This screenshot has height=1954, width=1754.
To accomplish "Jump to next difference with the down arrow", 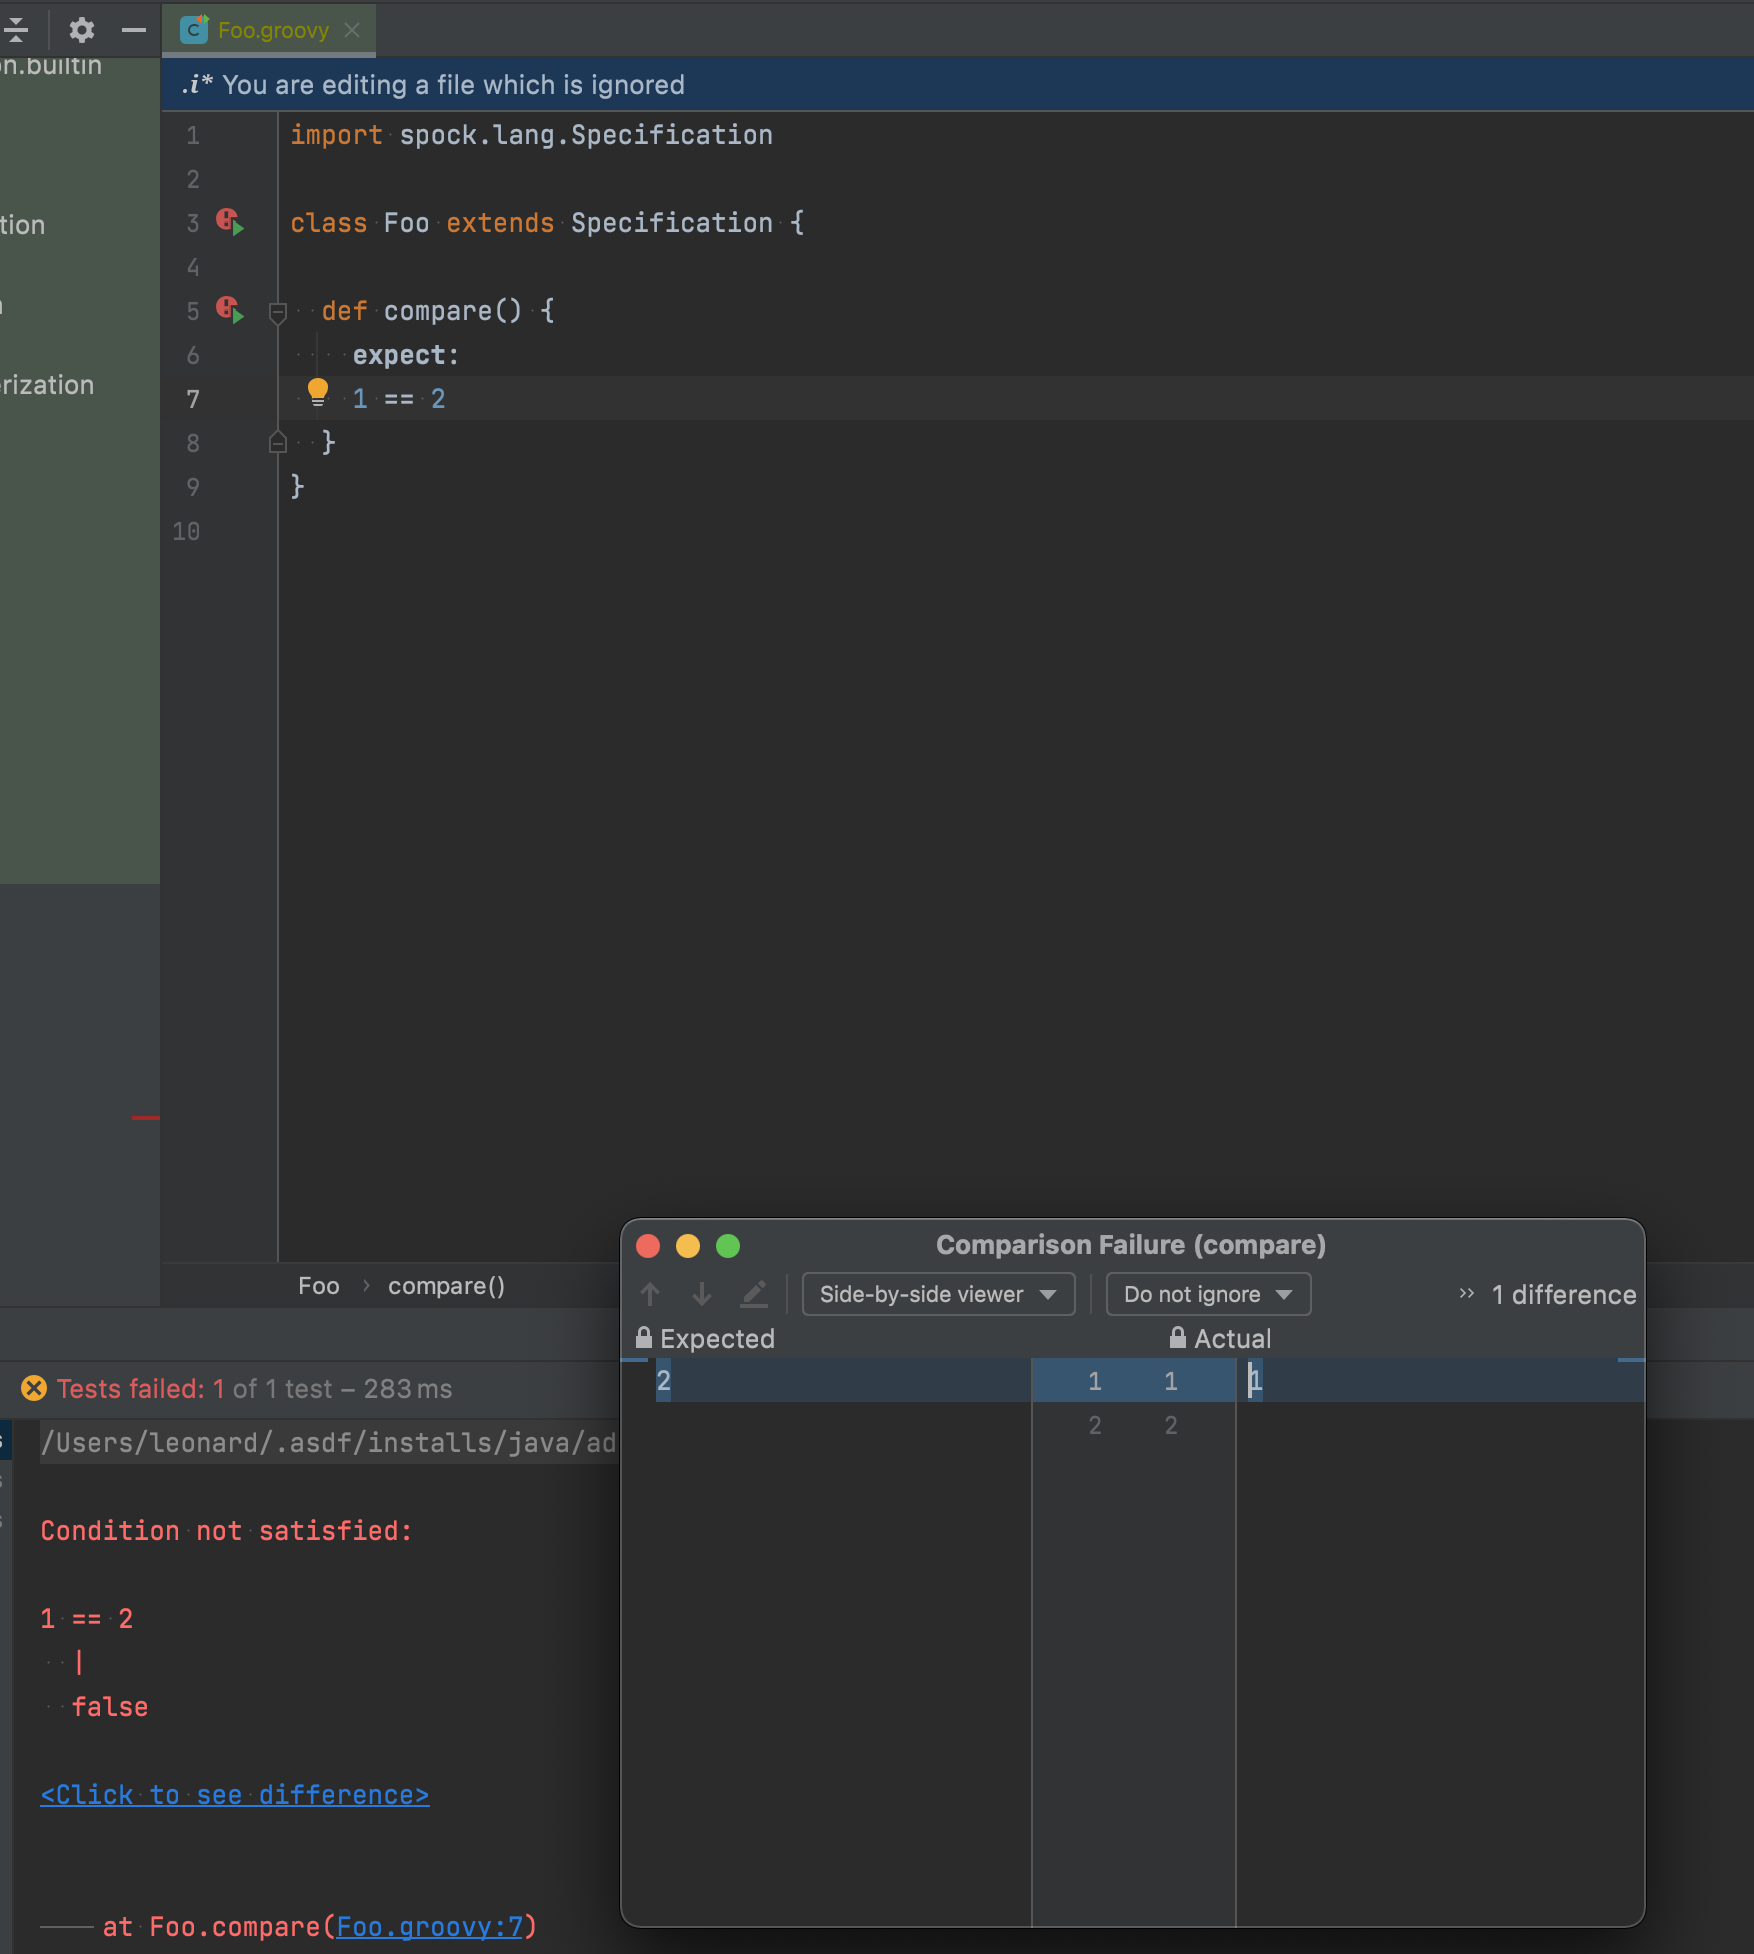I will coord(702,1293).
